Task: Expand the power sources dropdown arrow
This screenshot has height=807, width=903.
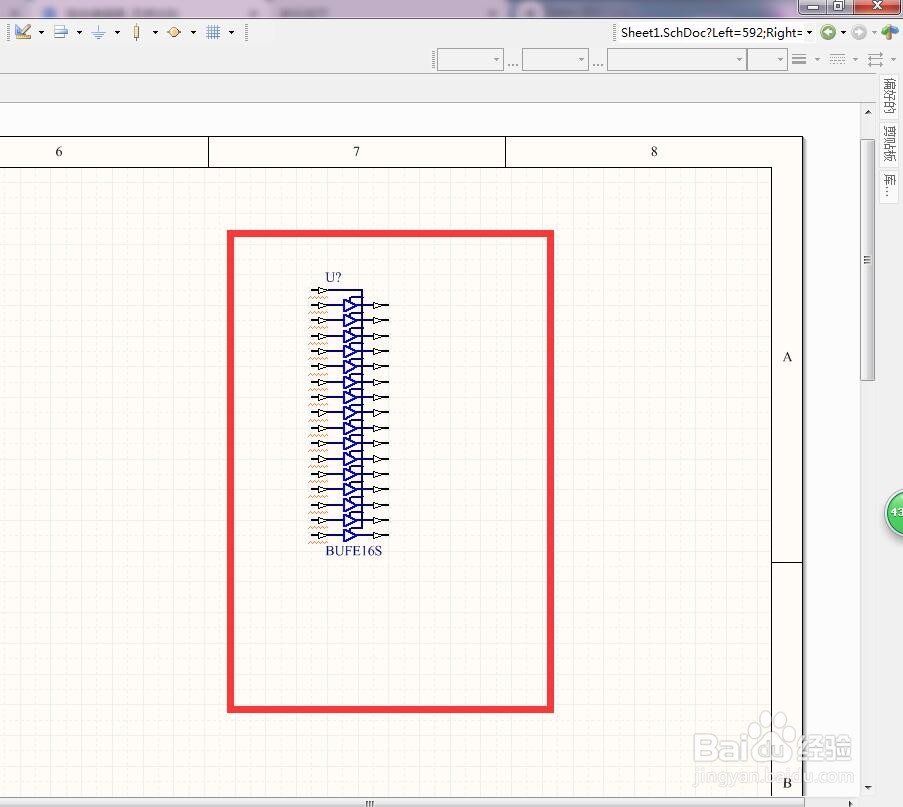Action: pos(117,32)
